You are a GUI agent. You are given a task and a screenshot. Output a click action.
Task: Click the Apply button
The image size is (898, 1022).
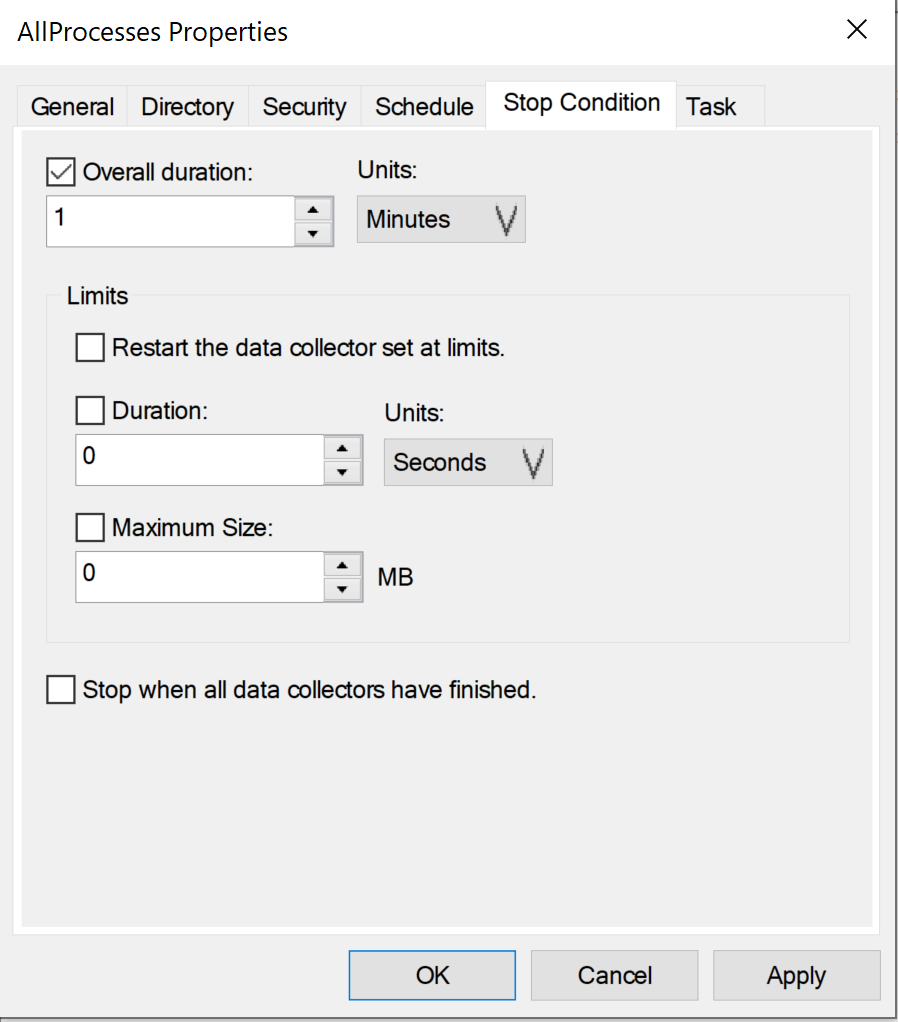pyautogui.click(x=796, y=976)
